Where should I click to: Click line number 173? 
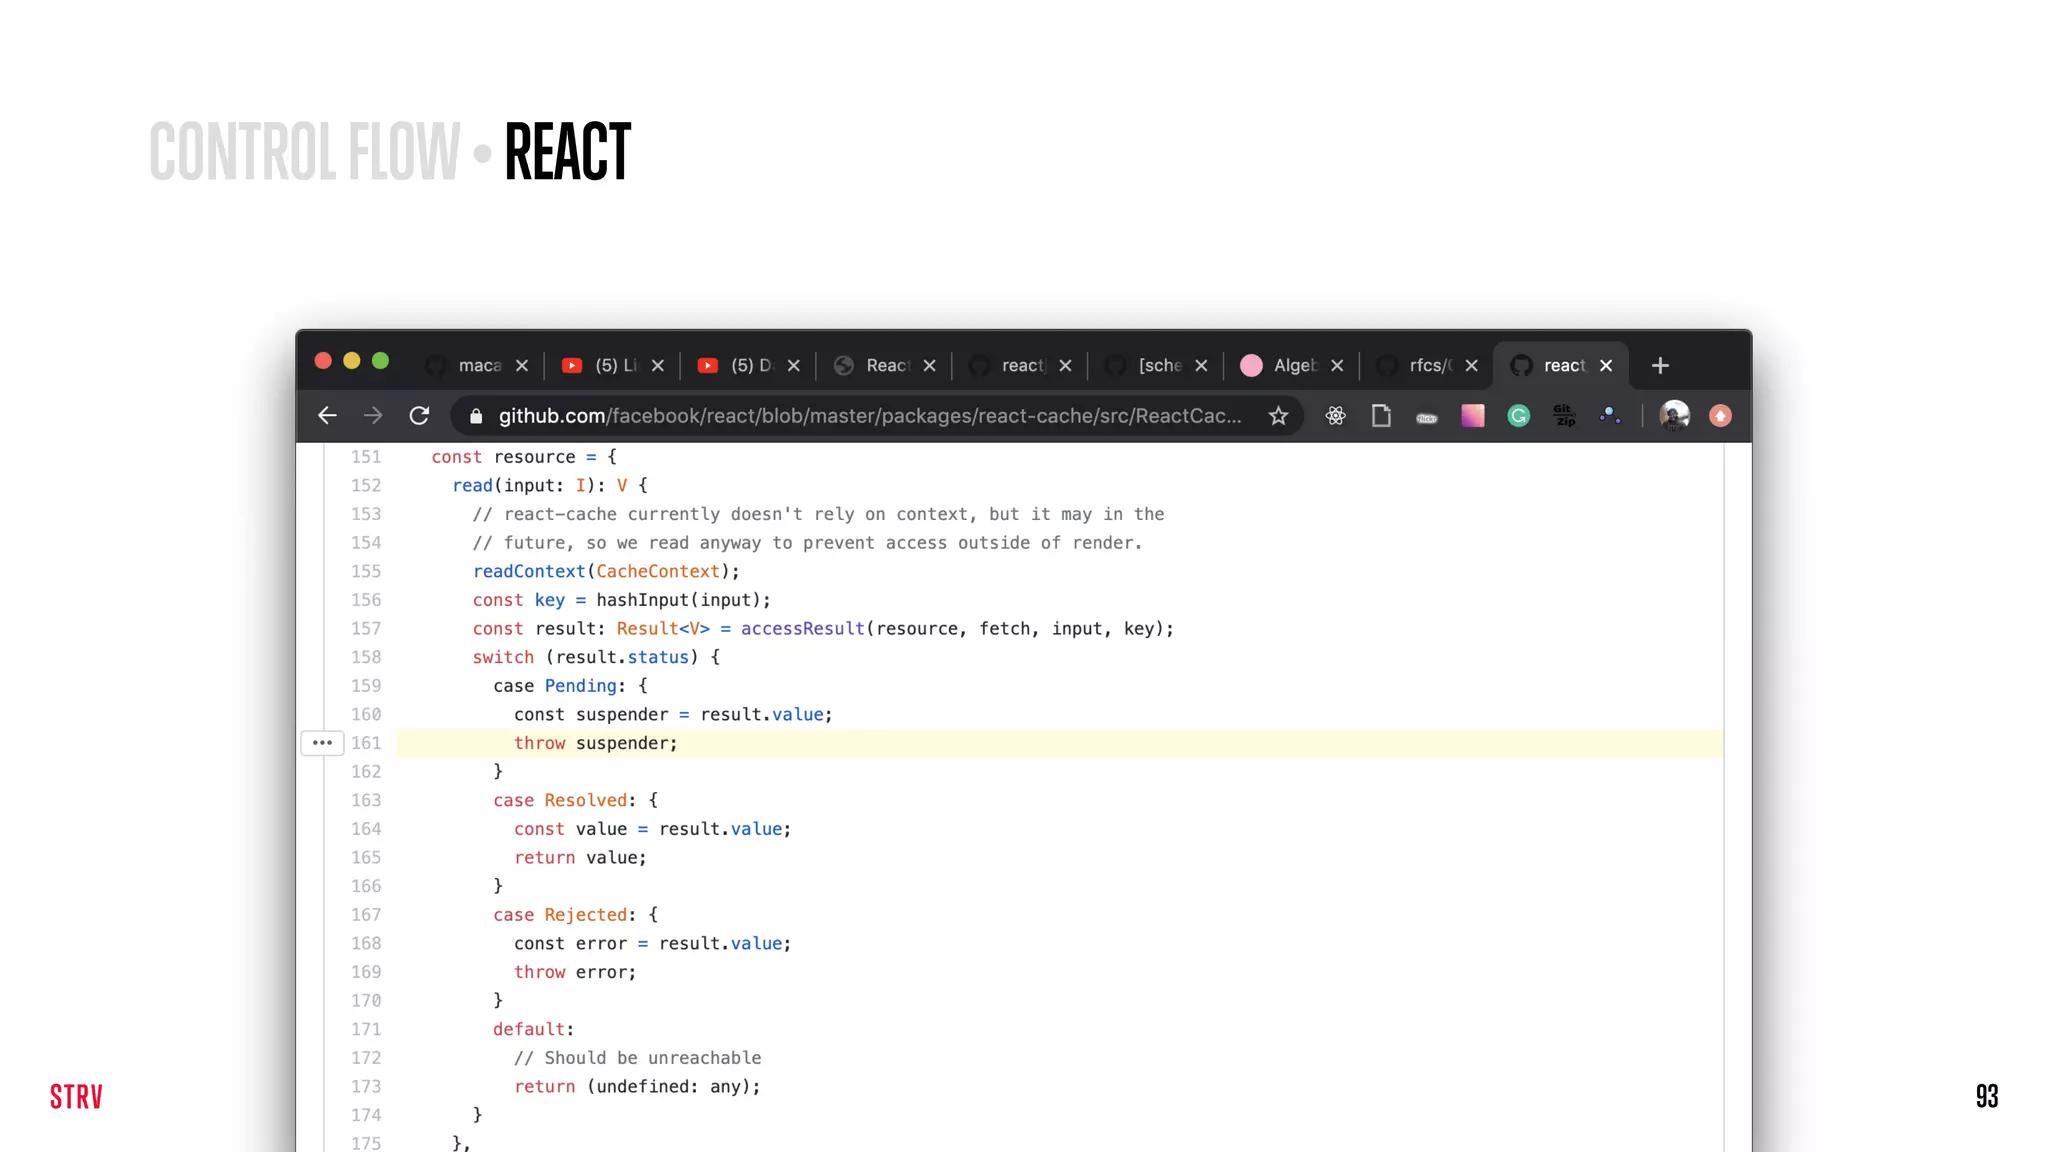point(366,1086)
